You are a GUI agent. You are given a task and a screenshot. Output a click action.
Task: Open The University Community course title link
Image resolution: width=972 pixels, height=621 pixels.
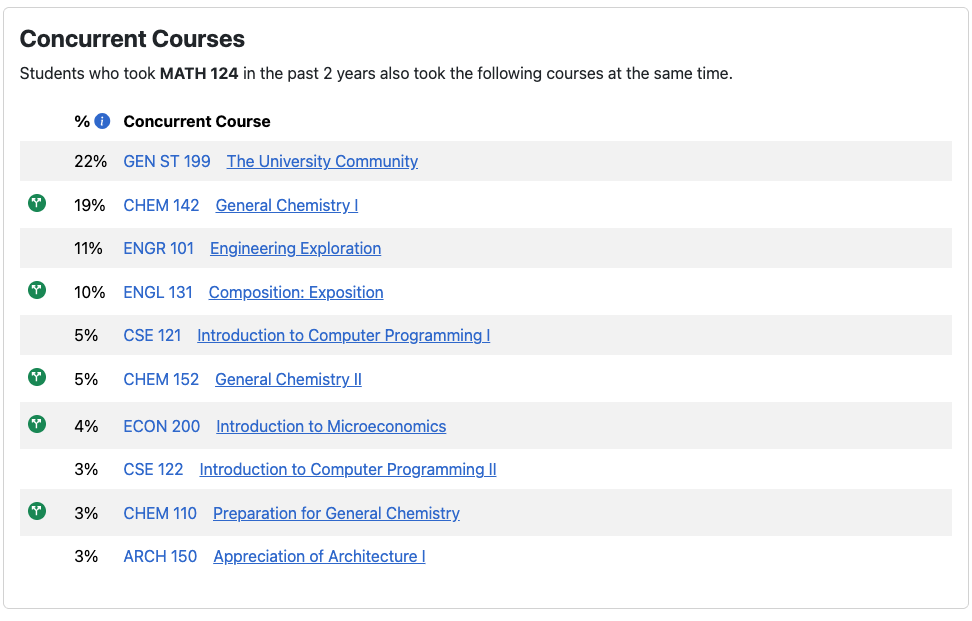[x=321, y=161]
